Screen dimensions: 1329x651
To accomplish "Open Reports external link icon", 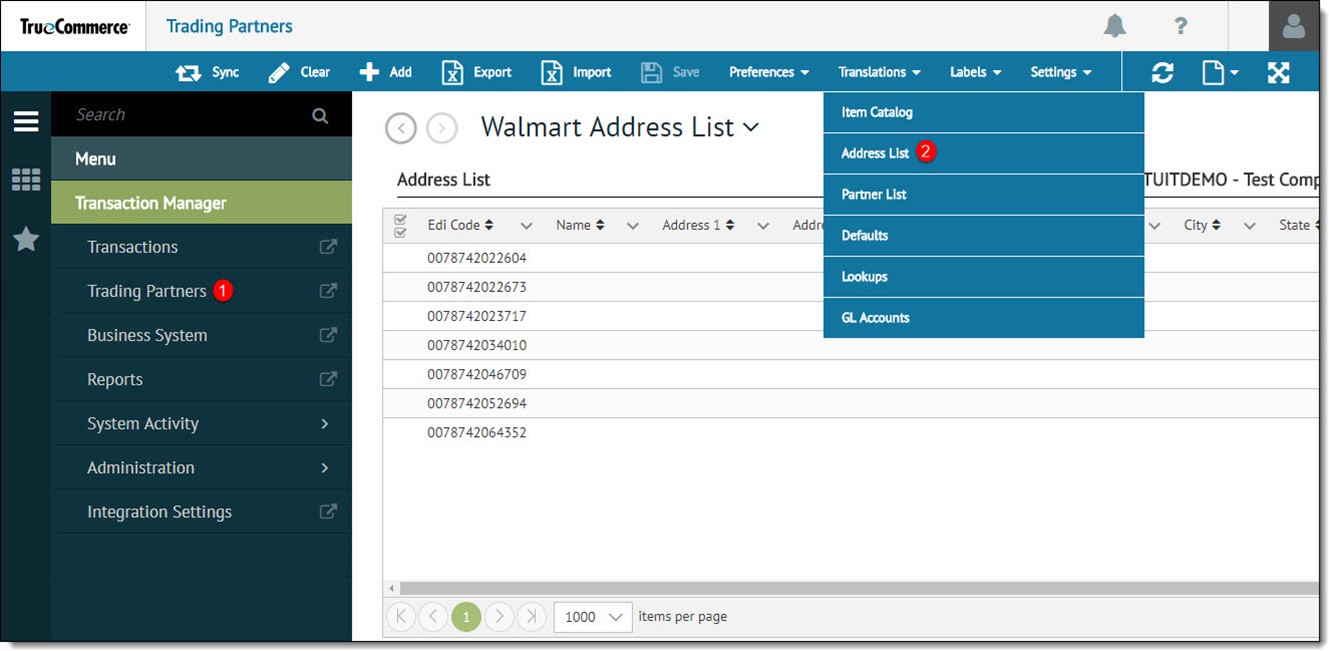I will (328, 379).
